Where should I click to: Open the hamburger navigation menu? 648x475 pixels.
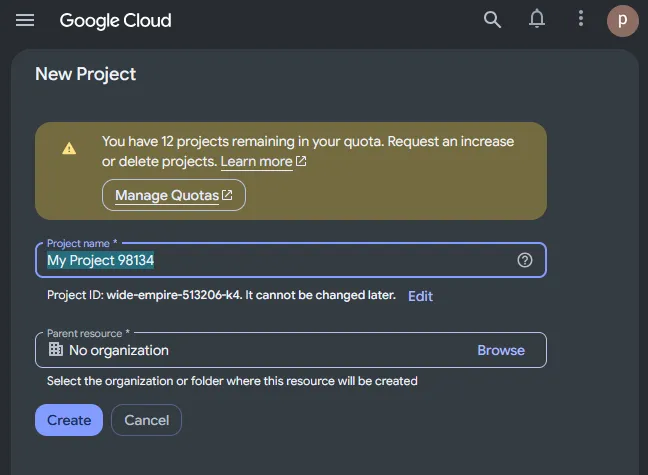click(25, 20)
